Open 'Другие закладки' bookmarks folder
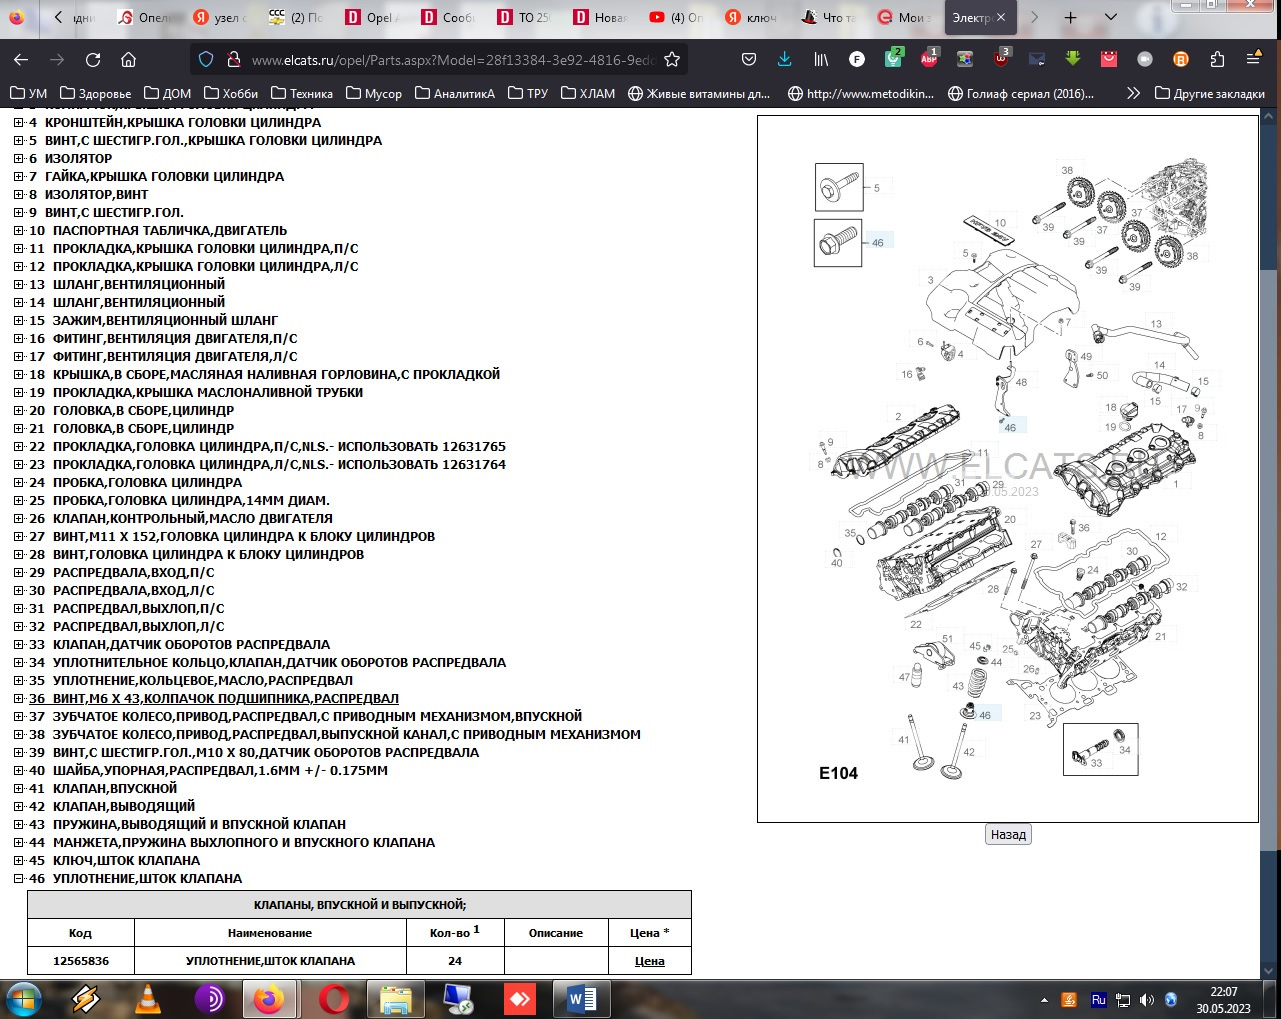1281x1019 pixels. point(1210,93)
